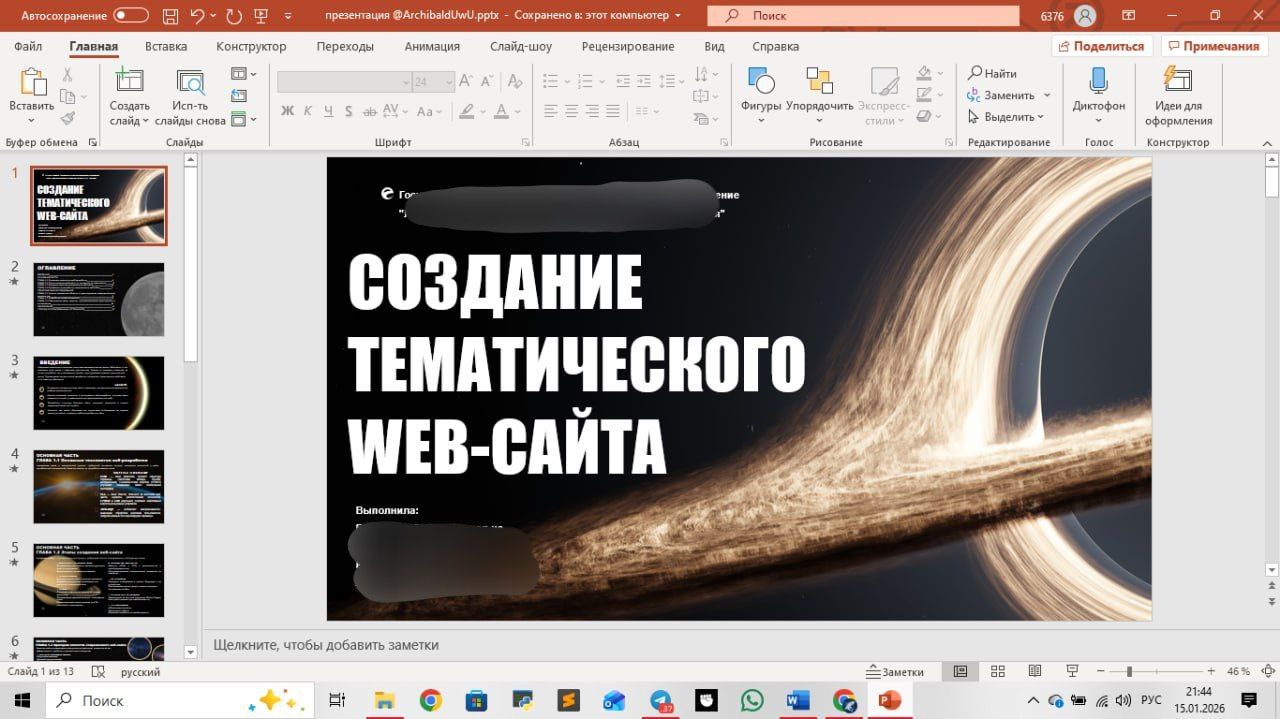The width and height of the screenshot is (1280, 719).
Task: Click the Reset slide icon
Action: (239, 96)
